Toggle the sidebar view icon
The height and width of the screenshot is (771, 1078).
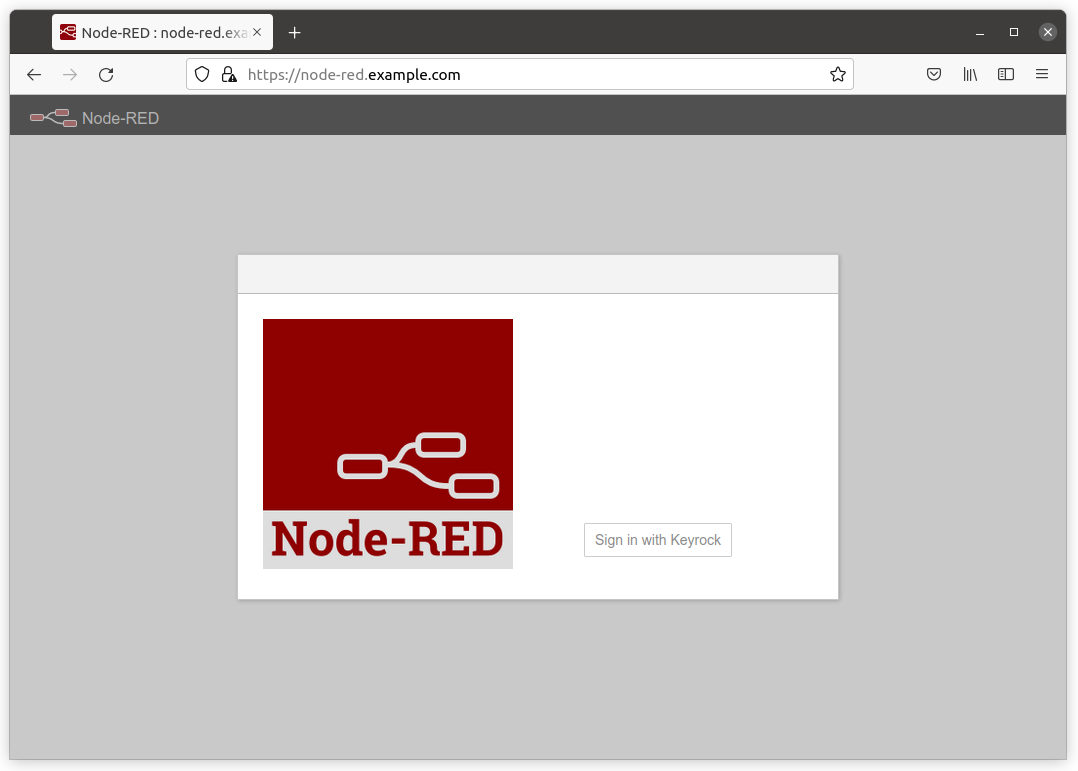point(1006,74)
